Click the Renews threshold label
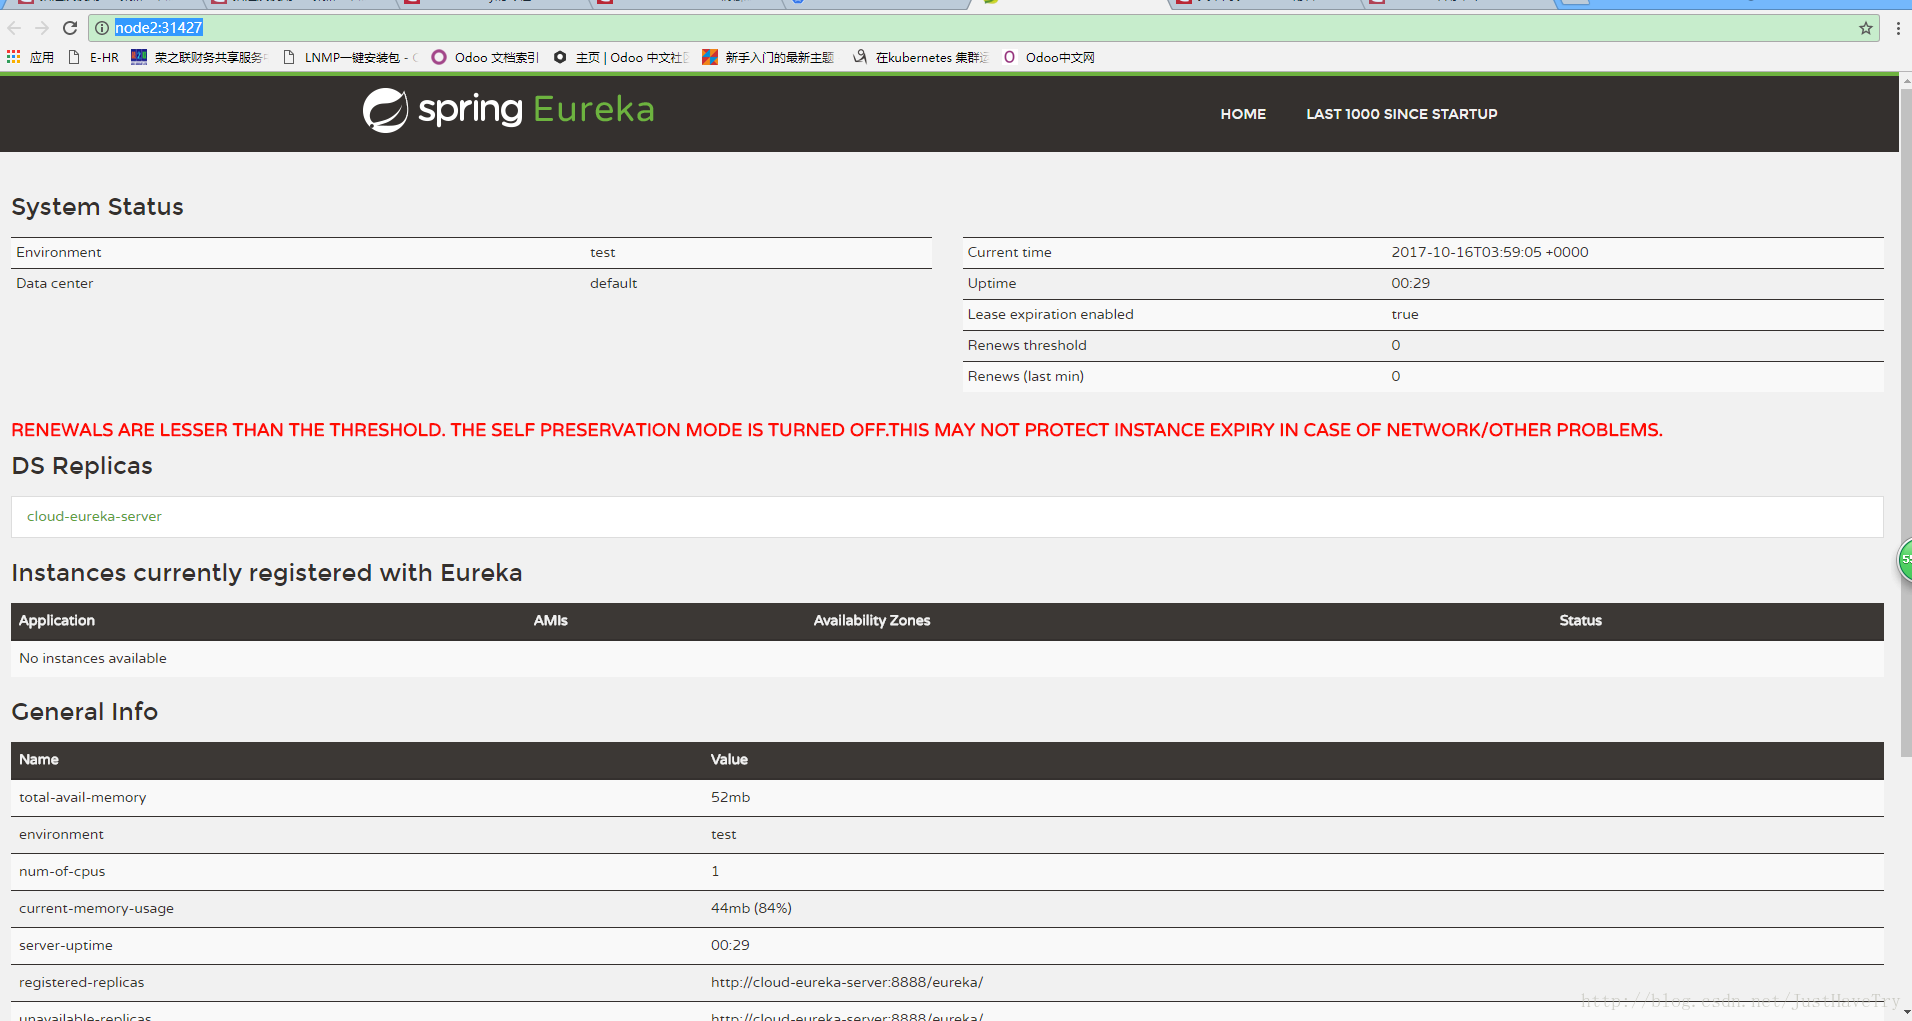This screenshot has width=1912, height=1021. pyautogui.click(x=1027, y=345)
